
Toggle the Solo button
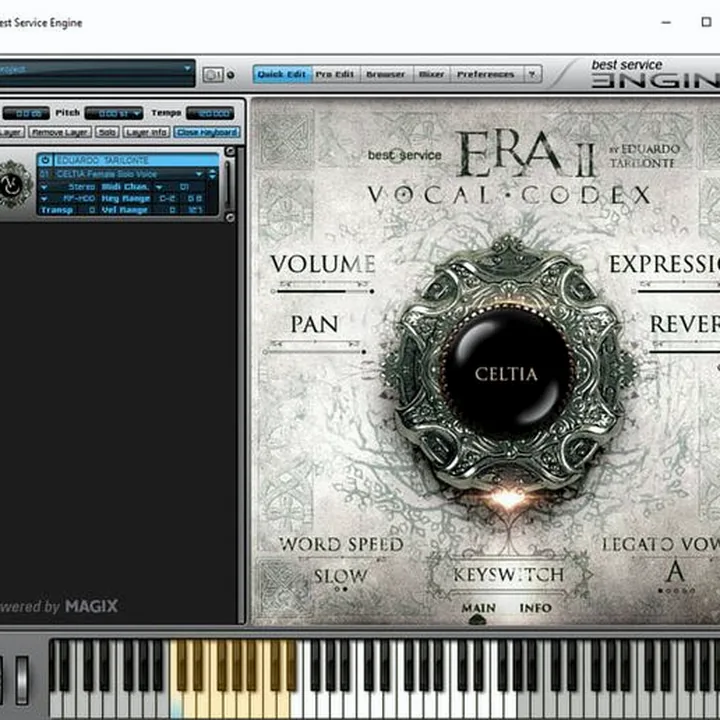(x=107, y=133)
